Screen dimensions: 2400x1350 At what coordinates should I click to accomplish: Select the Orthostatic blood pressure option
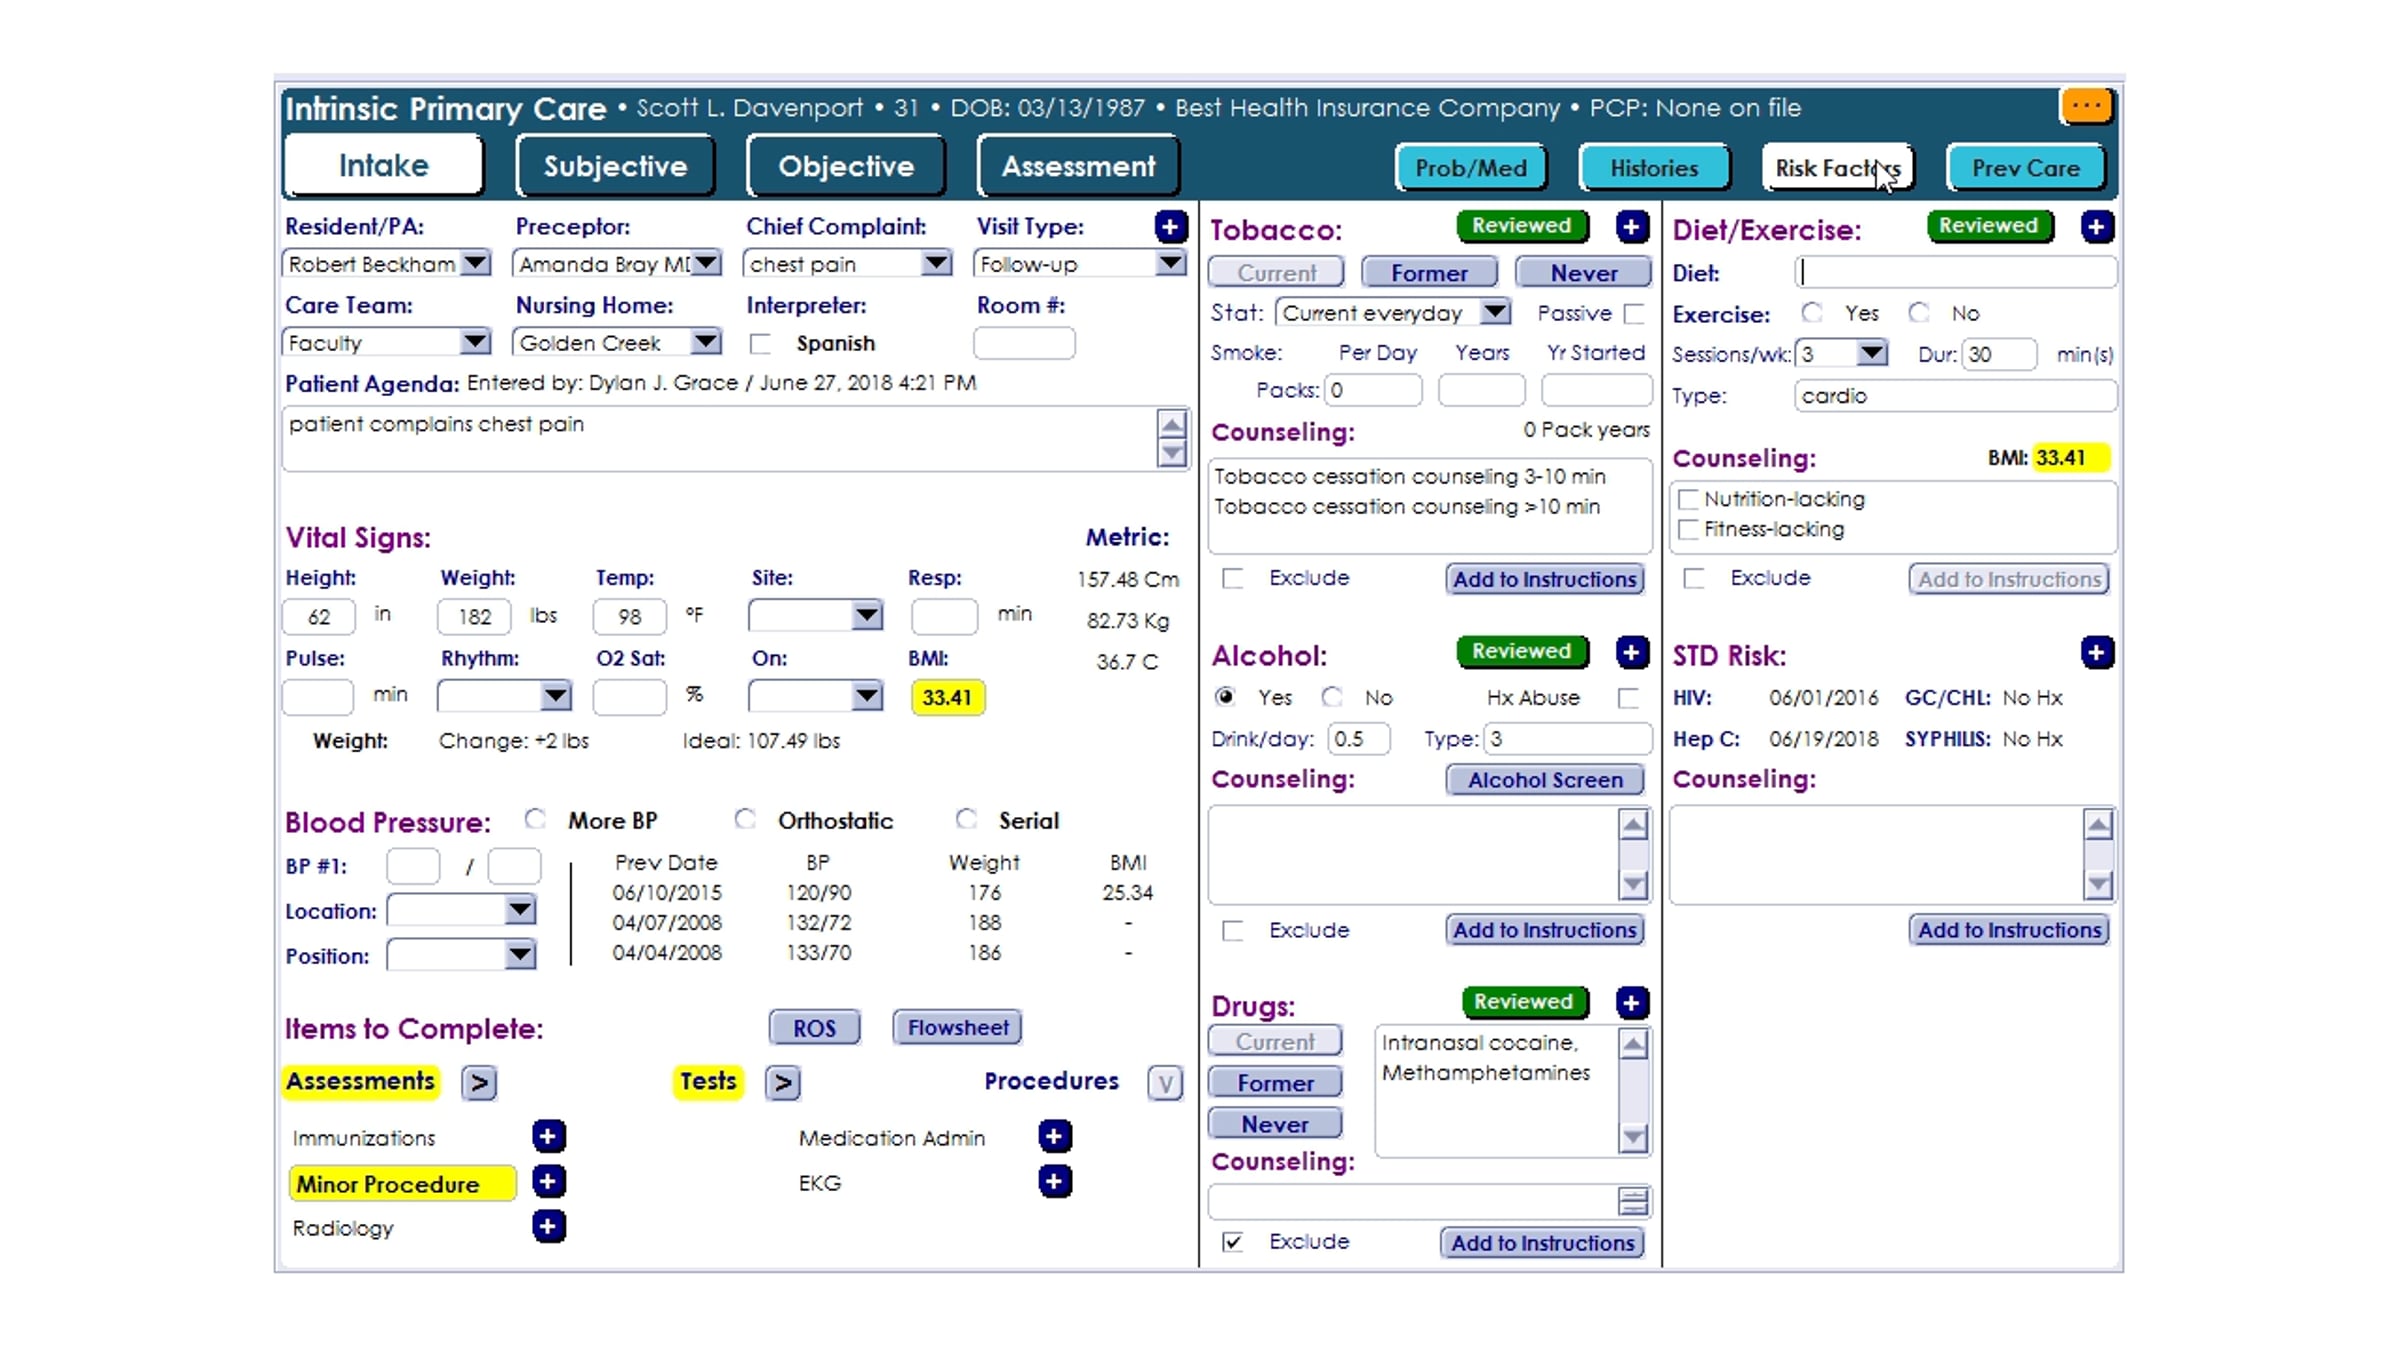(x=745, y=820)
